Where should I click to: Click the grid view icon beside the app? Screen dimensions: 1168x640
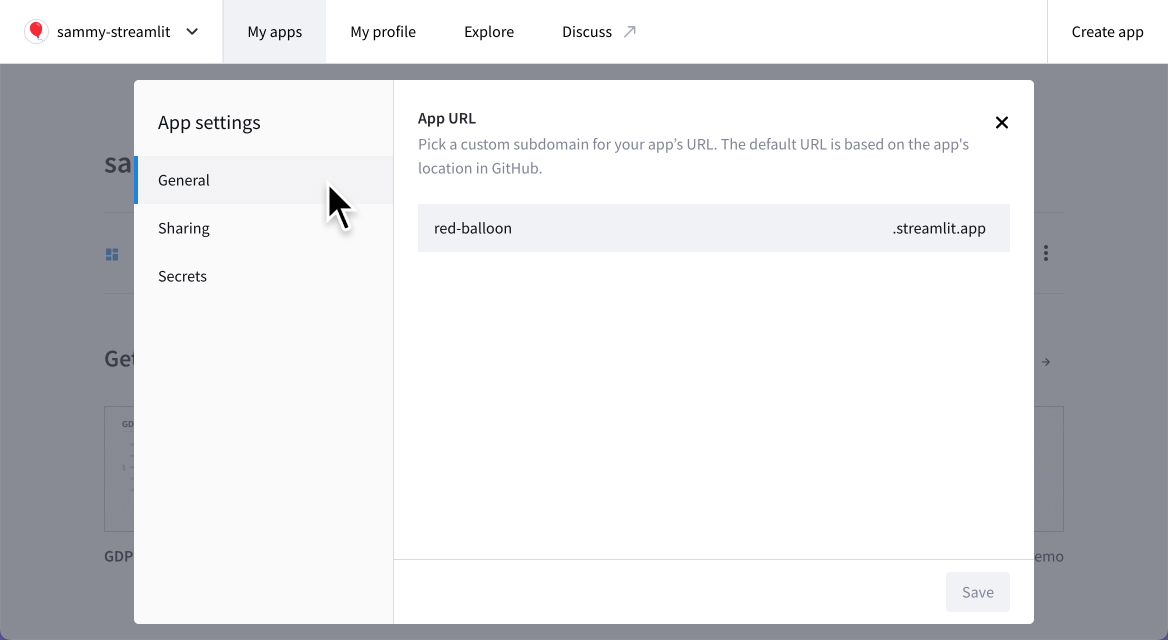[x=112, y=253]
